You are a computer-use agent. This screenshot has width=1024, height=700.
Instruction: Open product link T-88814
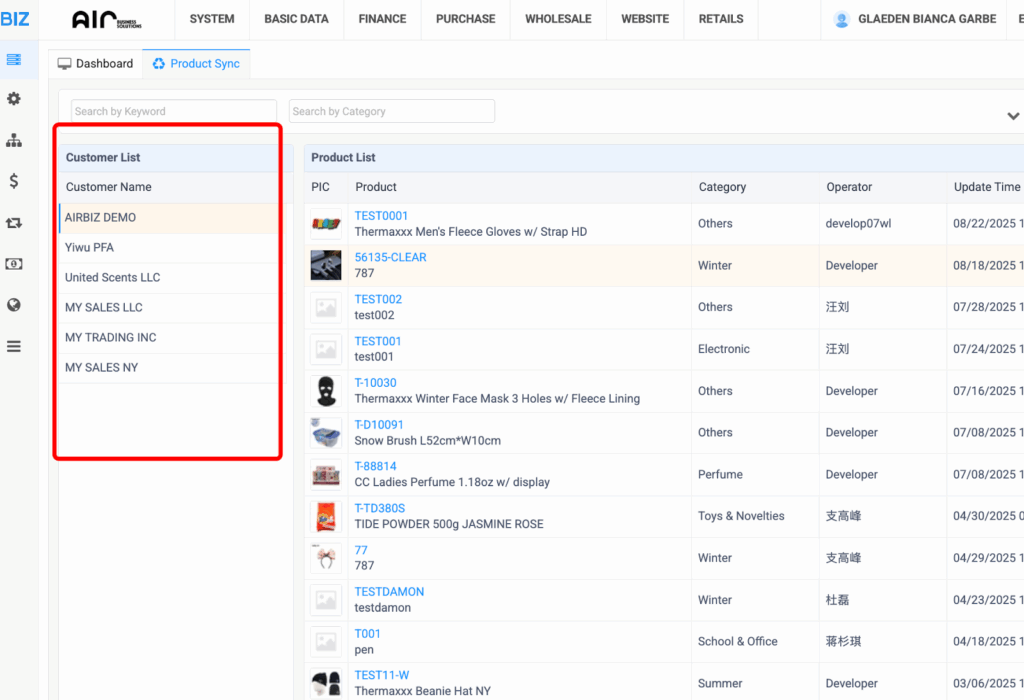375,467
